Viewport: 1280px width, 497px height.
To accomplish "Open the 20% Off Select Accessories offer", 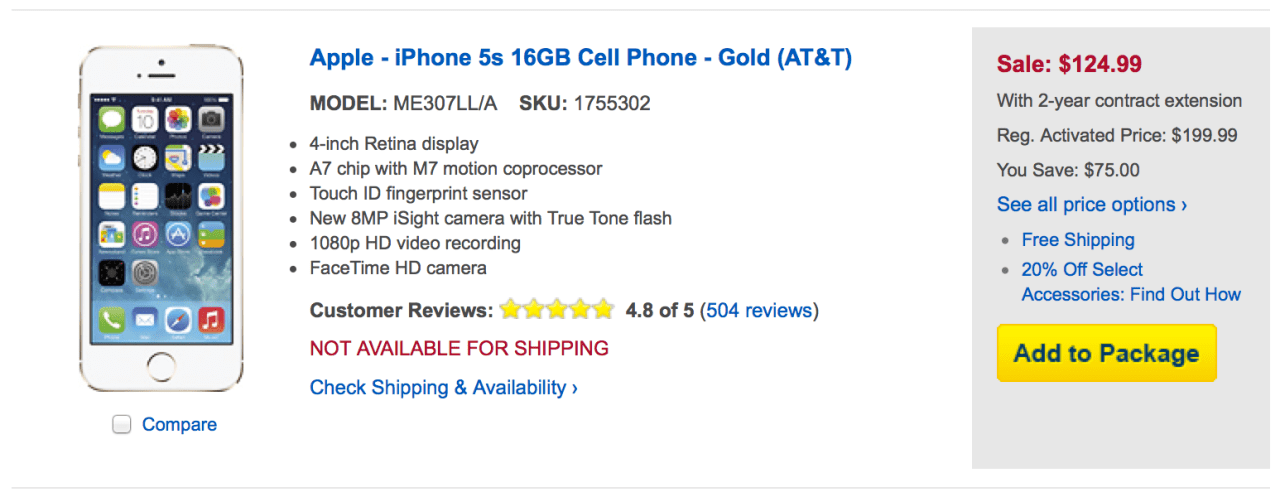I will (x=1130, y=282).
